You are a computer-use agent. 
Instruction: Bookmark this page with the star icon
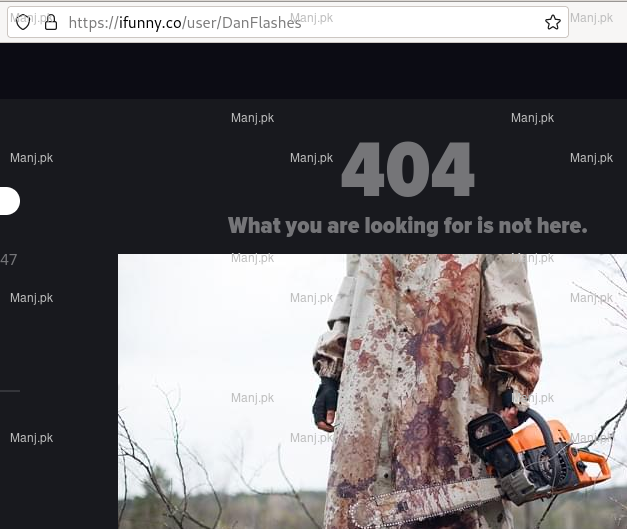(552, 23)
